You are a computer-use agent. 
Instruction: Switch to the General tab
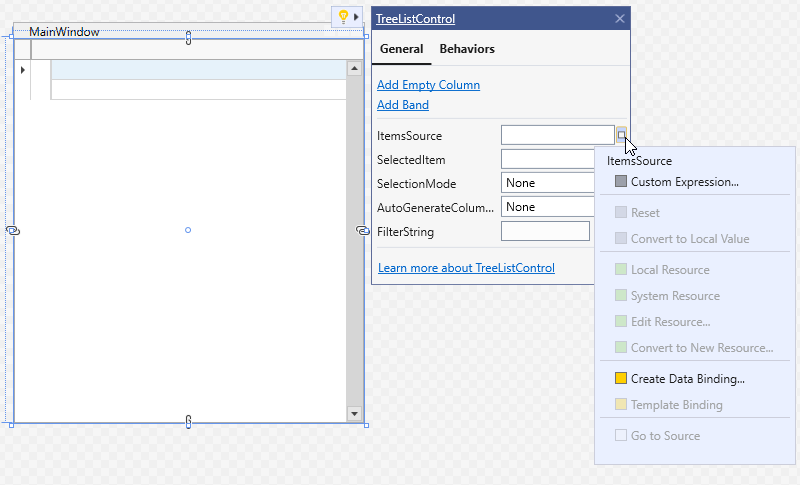[x=402, y=49]
